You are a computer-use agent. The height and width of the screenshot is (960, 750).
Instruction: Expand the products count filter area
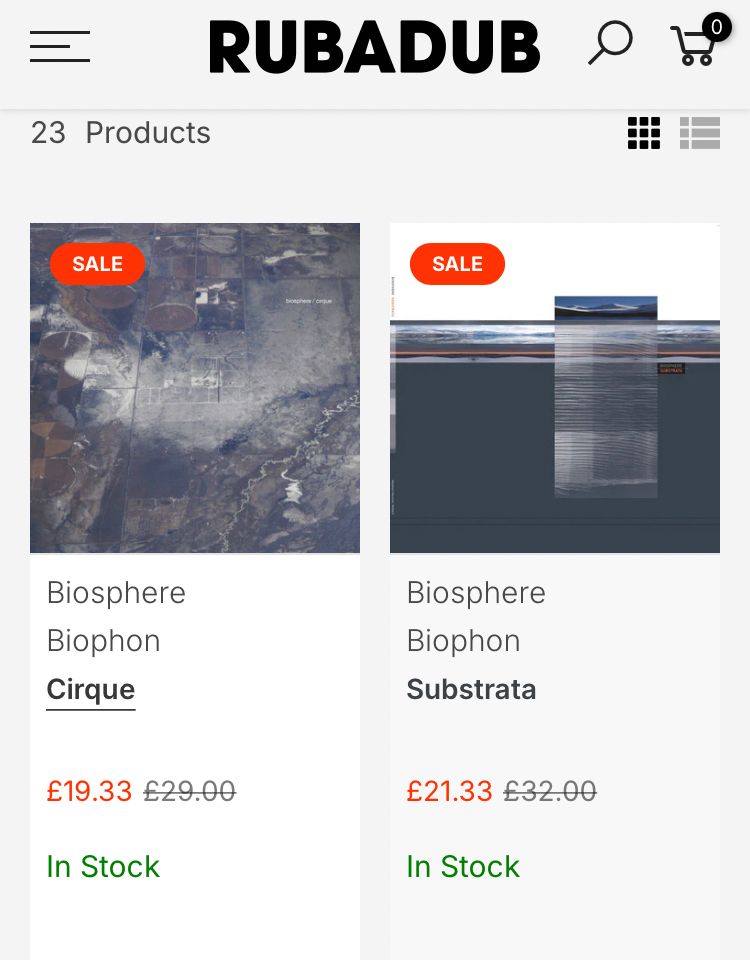120,133
